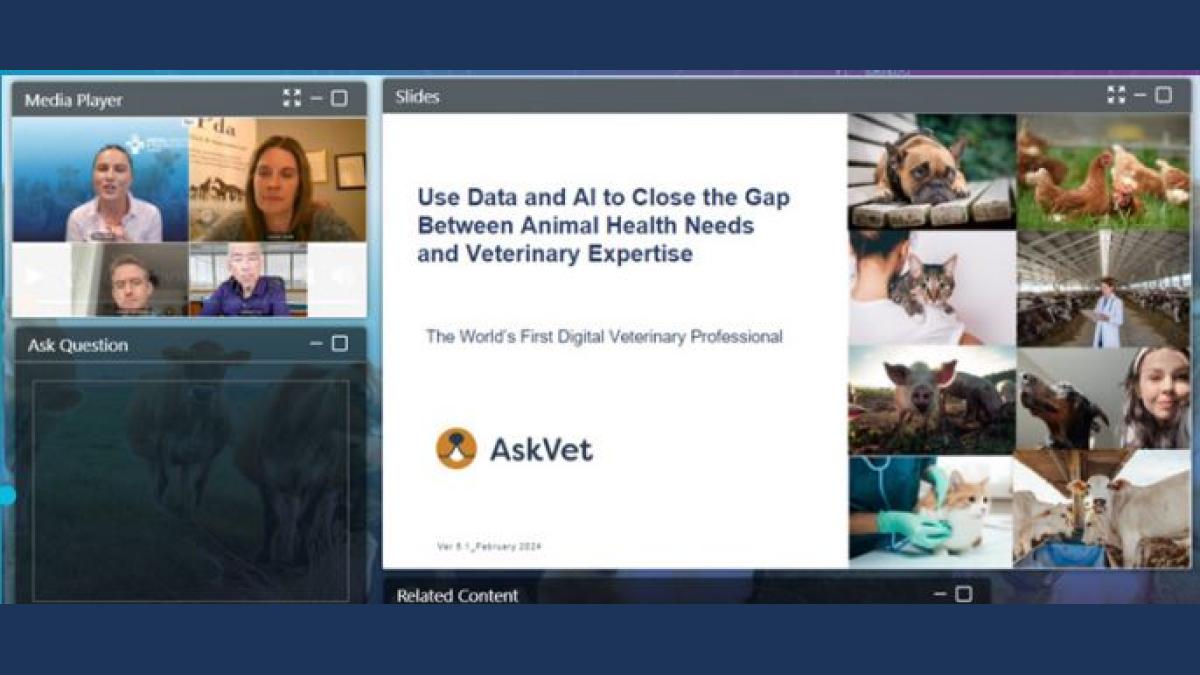
Task: Maximize the Slides panel
Action: [1164, 95]
